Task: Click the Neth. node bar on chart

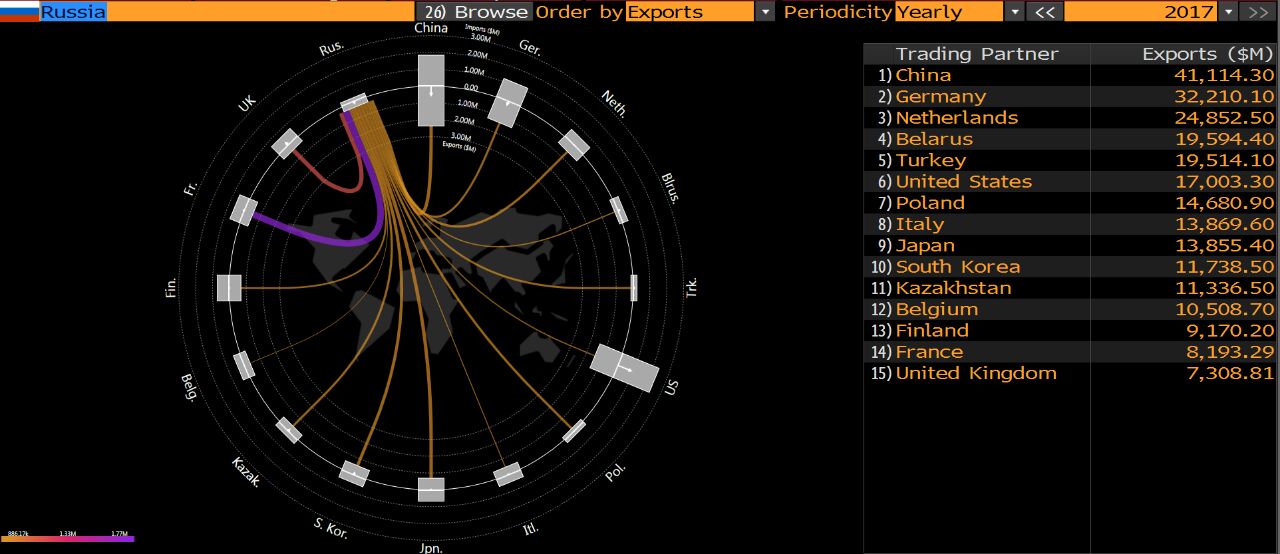Action: coord(573,145)
